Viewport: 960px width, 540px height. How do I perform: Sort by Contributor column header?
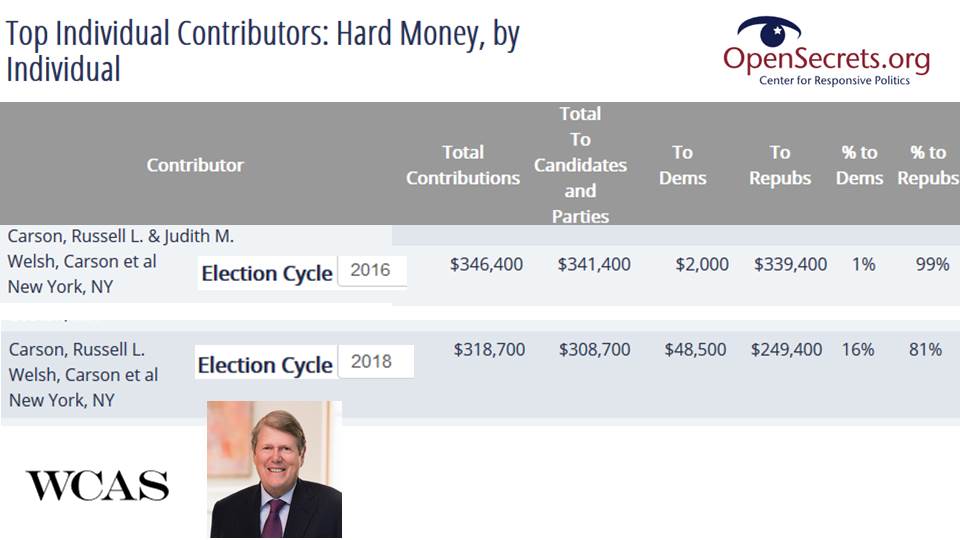195,165
